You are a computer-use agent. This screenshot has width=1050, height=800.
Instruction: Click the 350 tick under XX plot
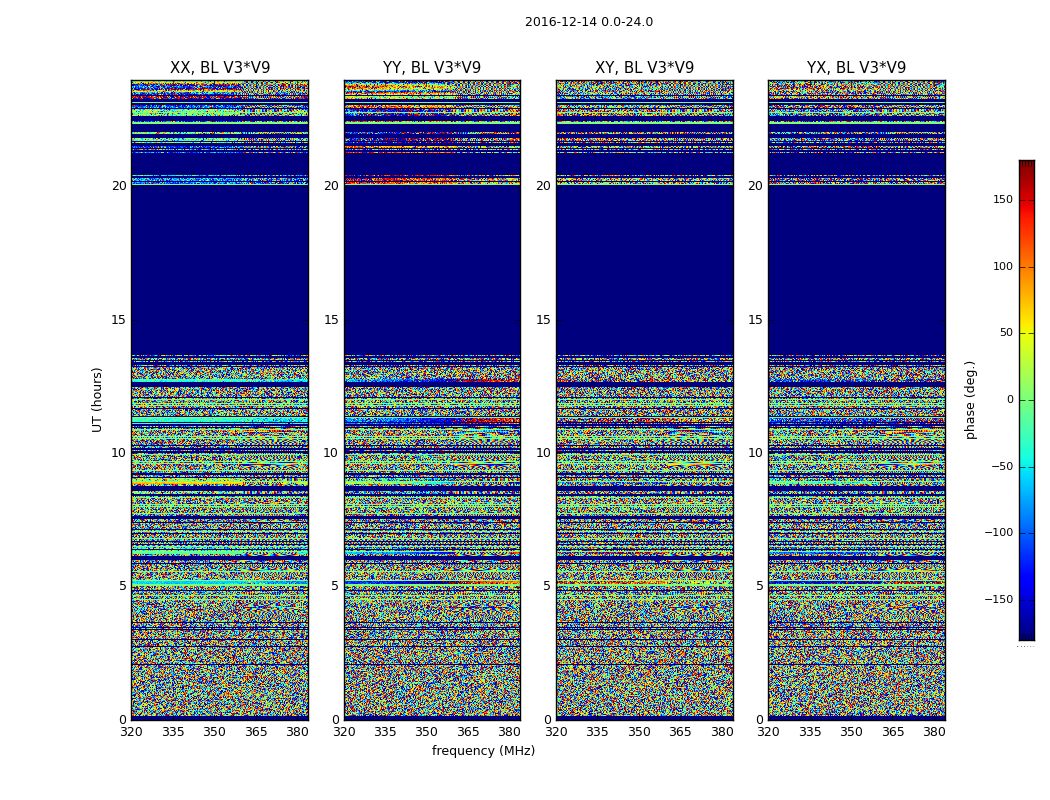point(214,732)
